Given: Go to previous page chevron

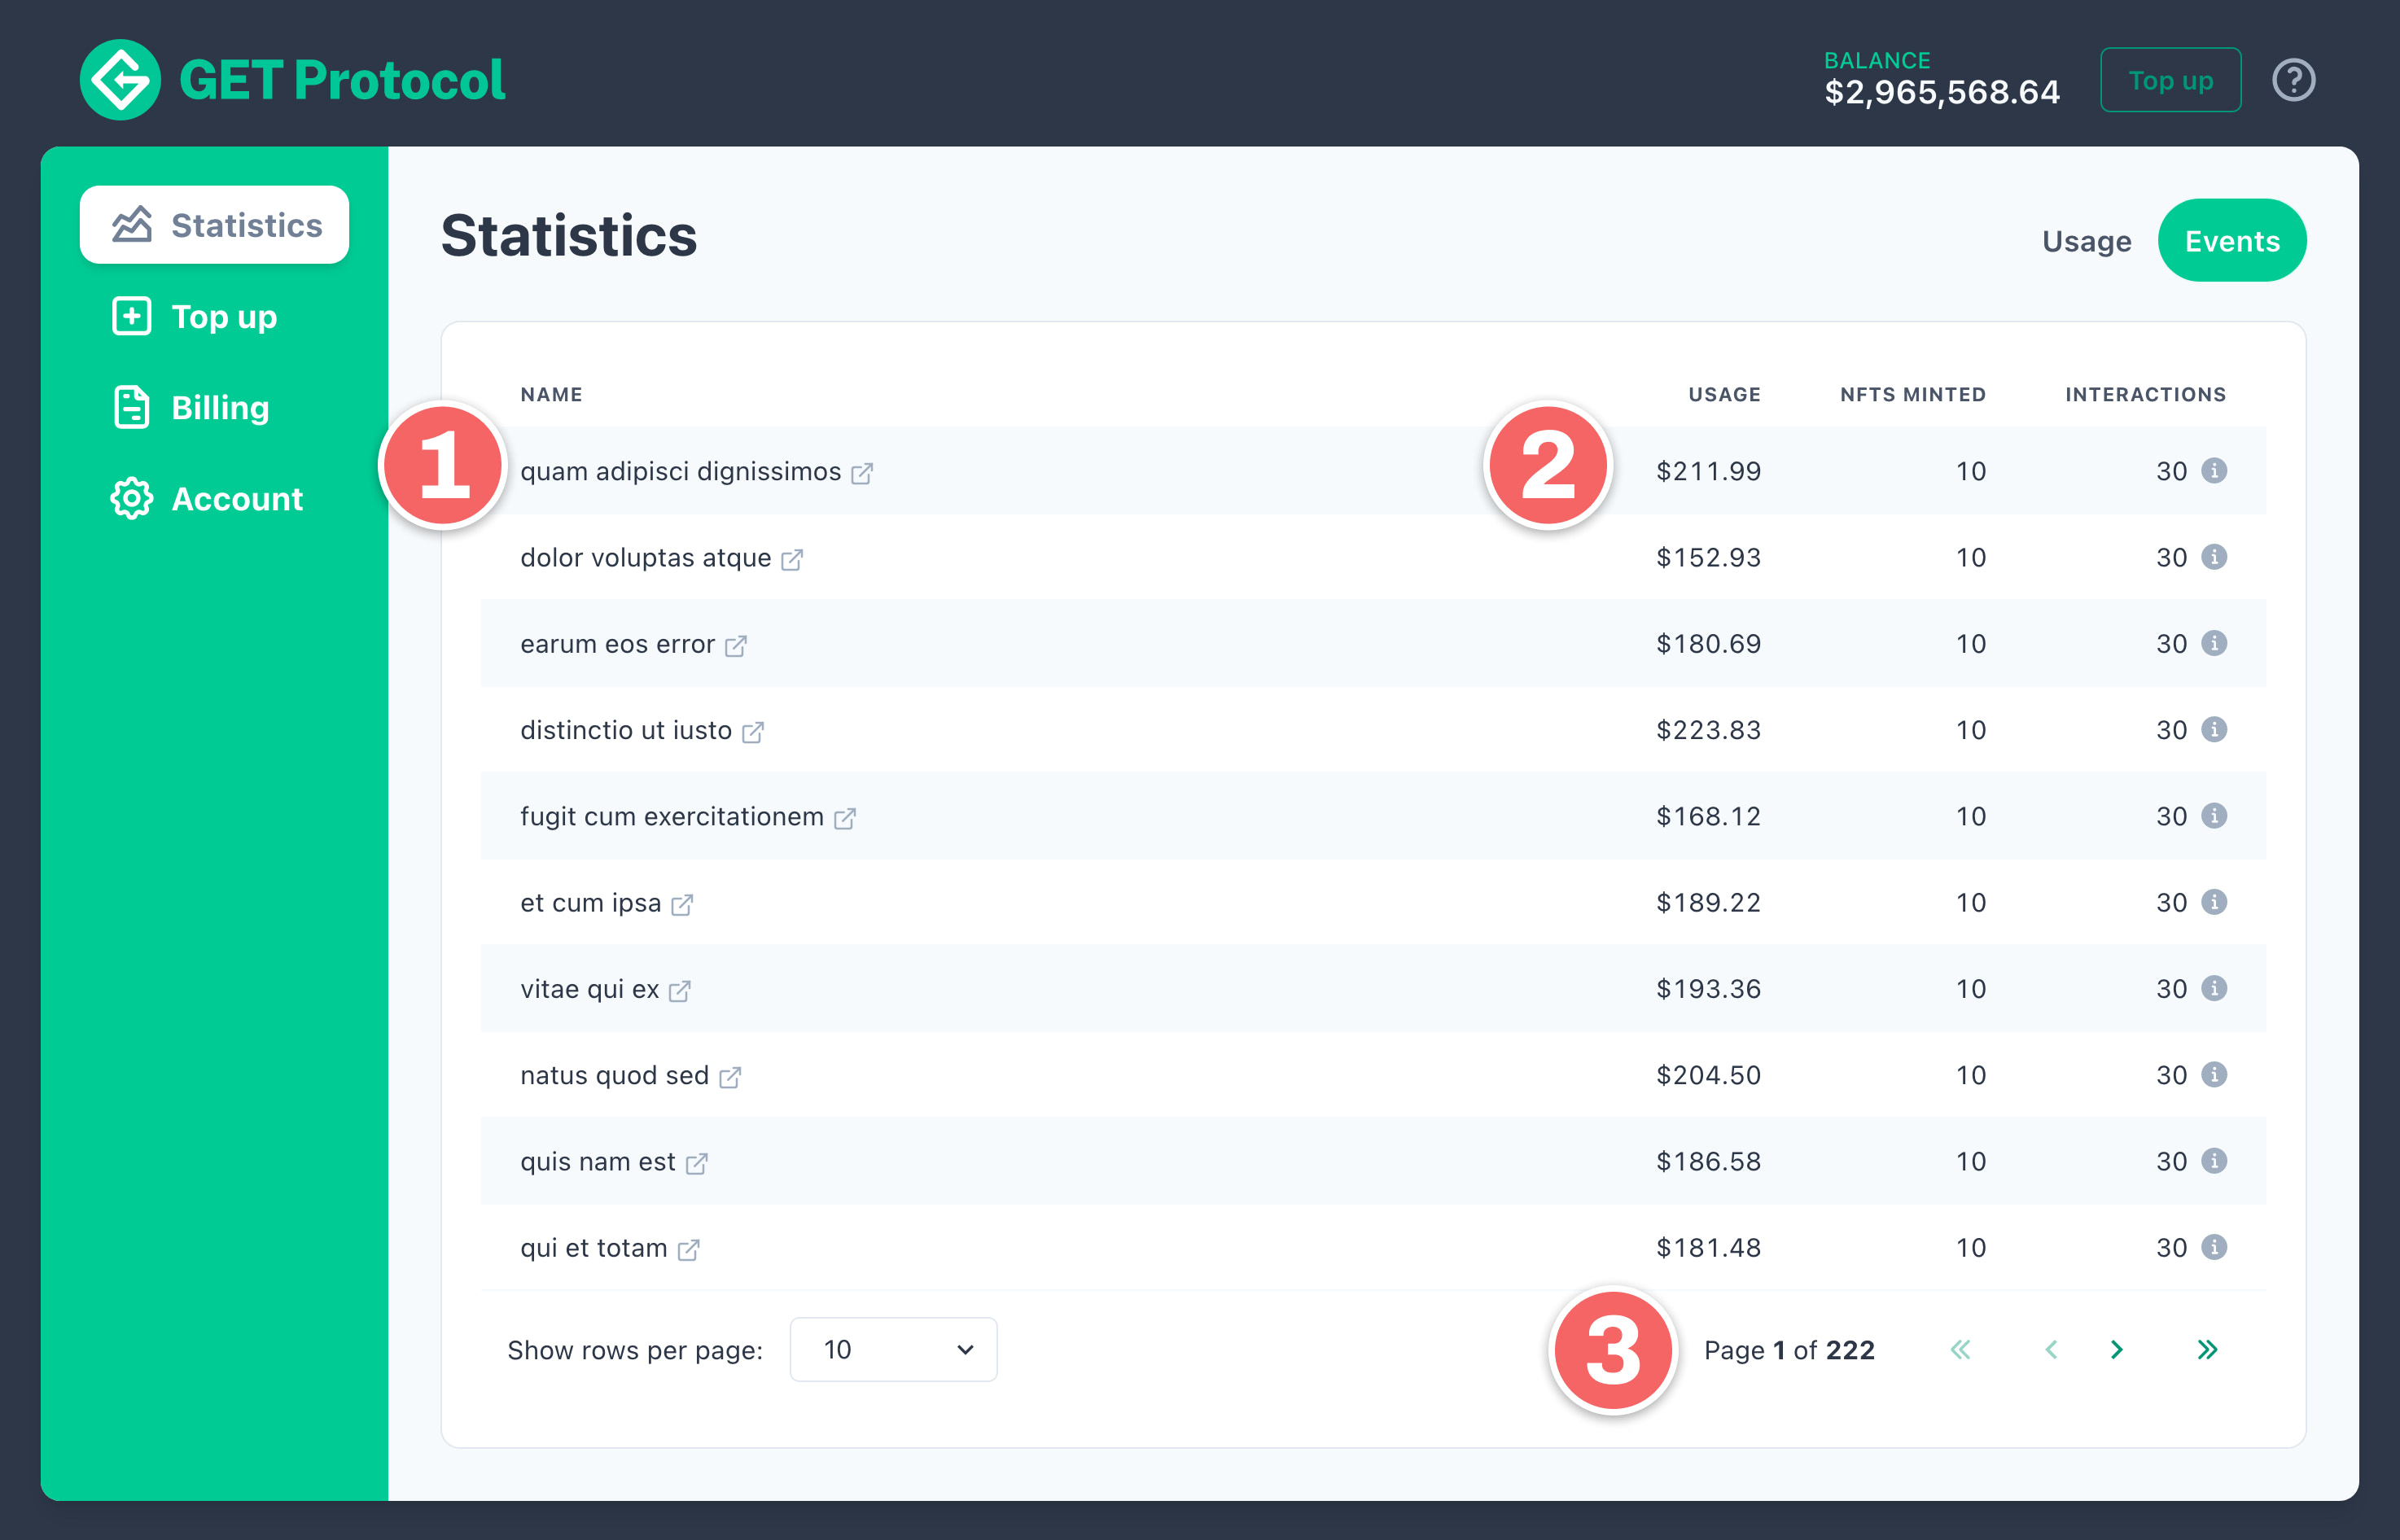Looking at the screenshot, I should (2051, 1350).
